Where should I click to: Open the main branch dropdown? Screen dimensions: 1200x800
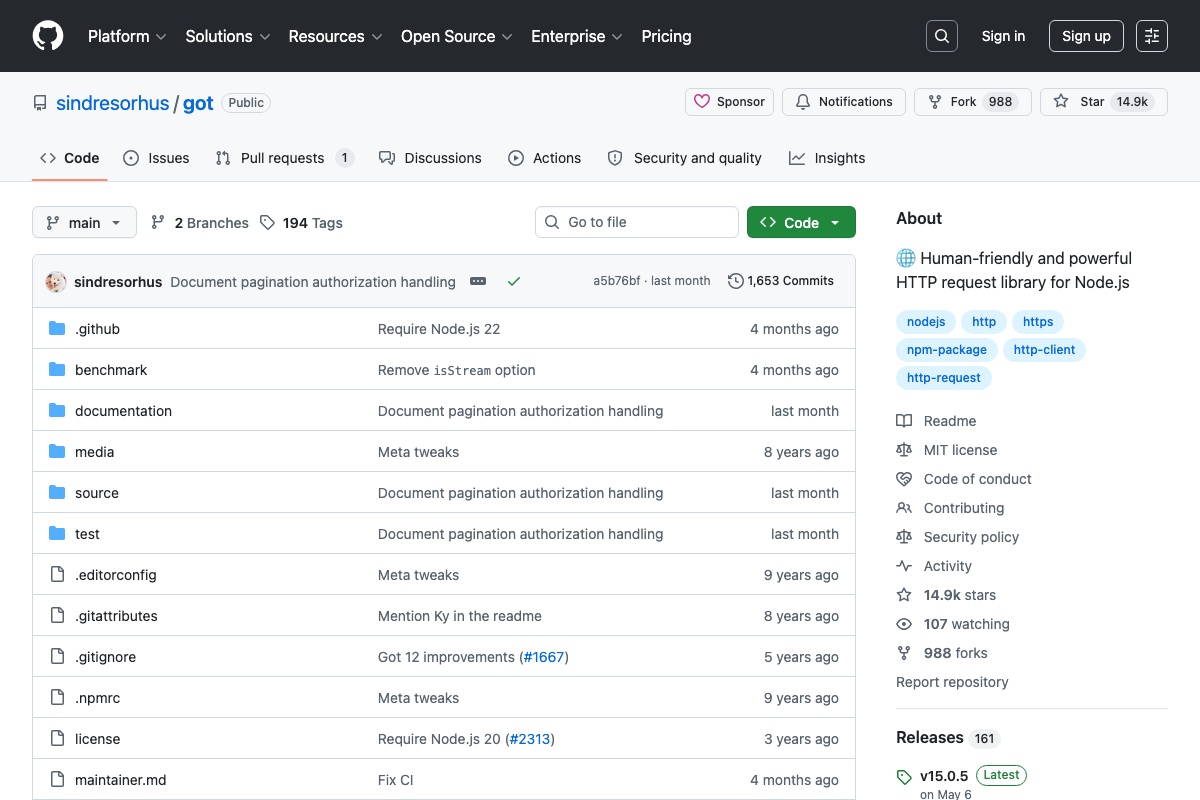[84, 223]
